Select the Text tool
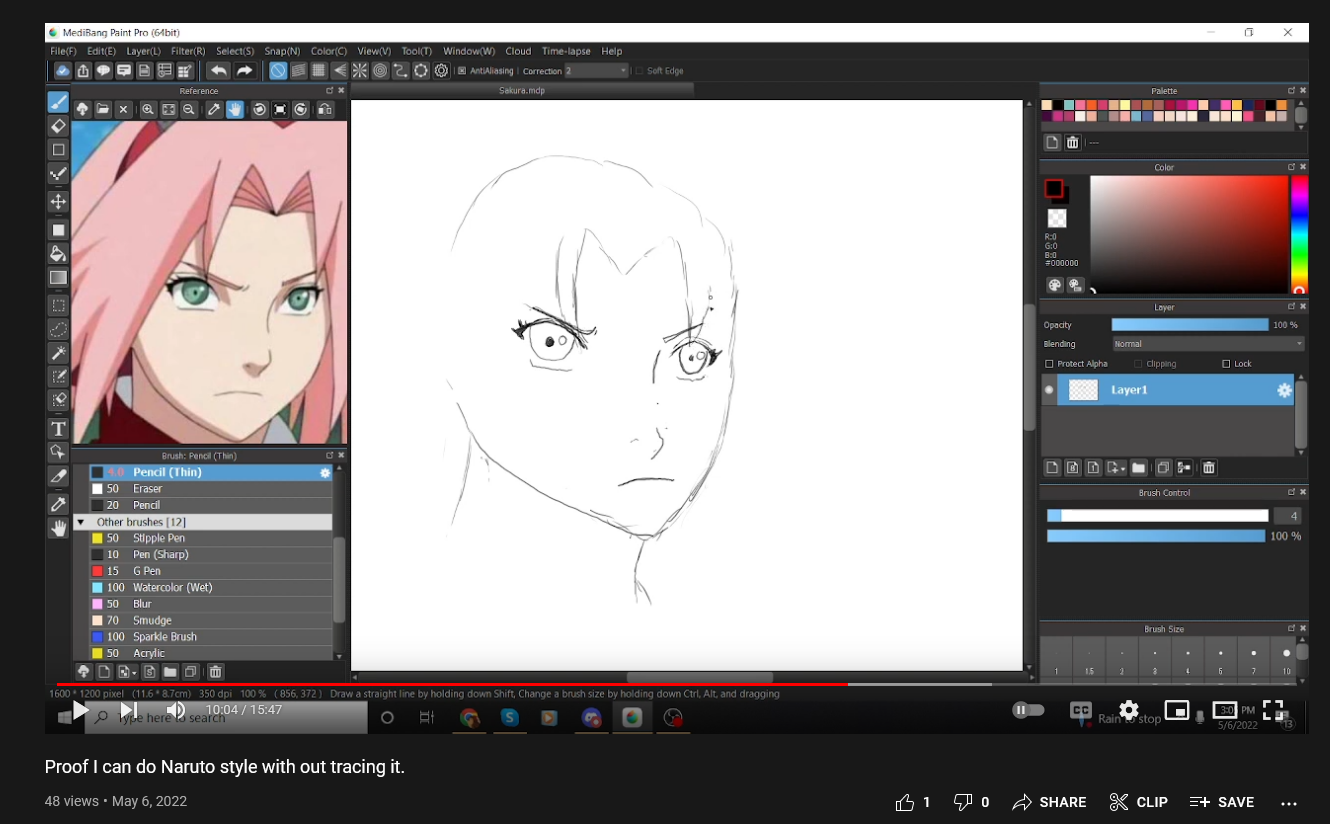This screenshot has height=824, width=1330. click(58, 429)
